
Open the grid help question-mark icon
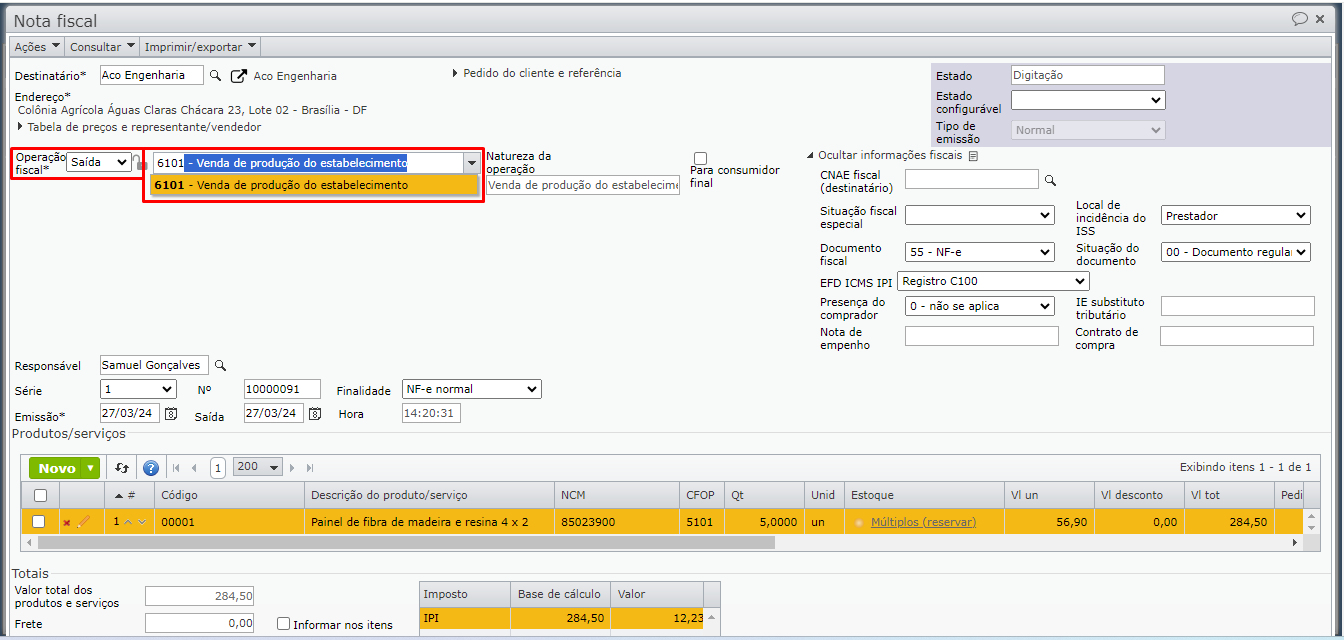pyautogui.click(x=151, y=468)
